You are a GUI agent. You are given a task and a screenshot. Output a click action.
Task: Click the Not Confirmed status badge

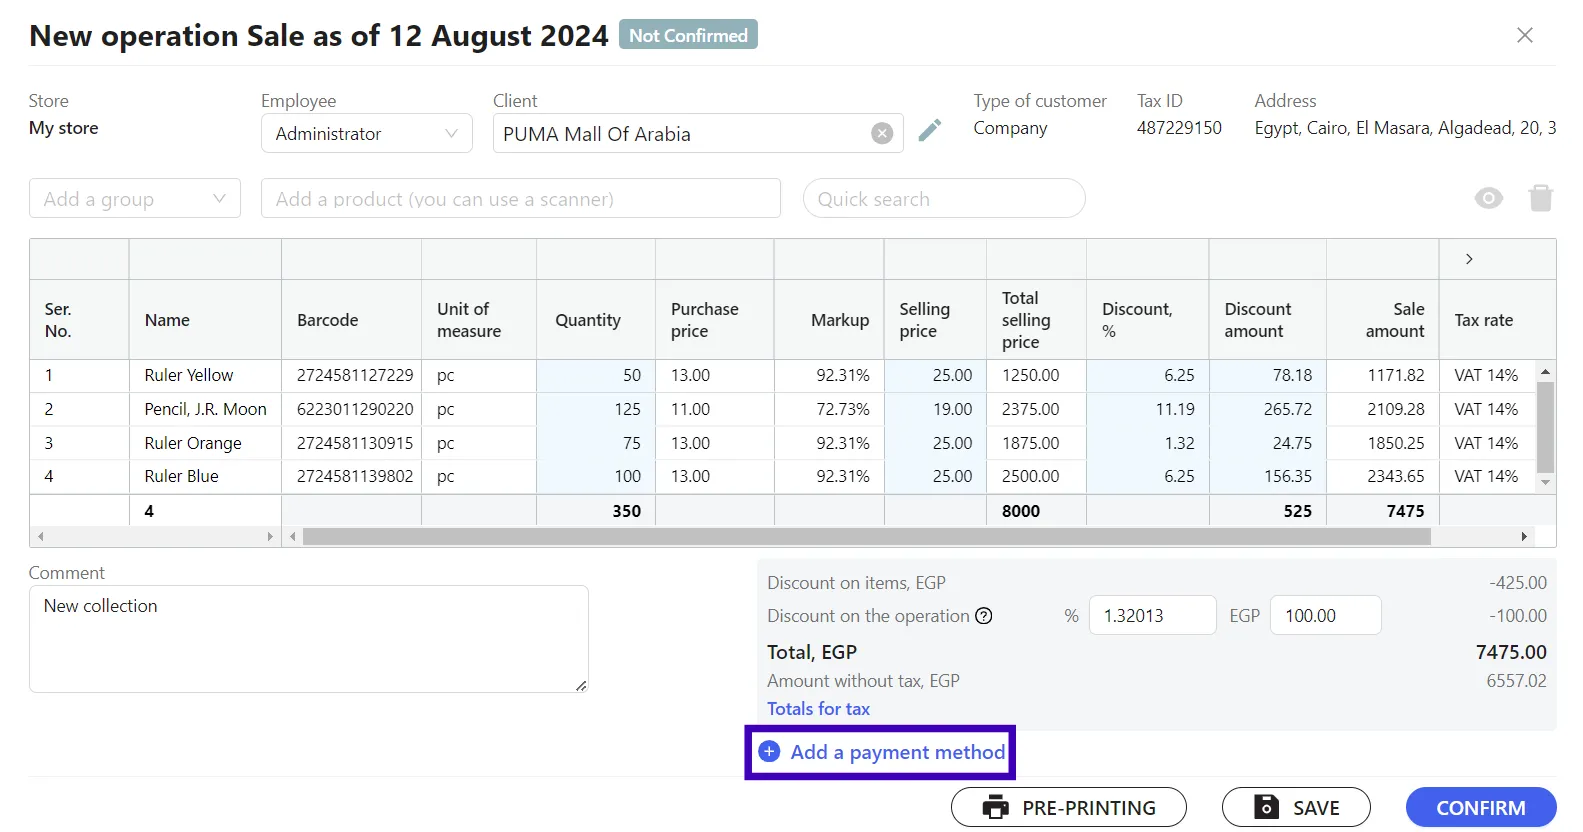click(x=688, y=35)
